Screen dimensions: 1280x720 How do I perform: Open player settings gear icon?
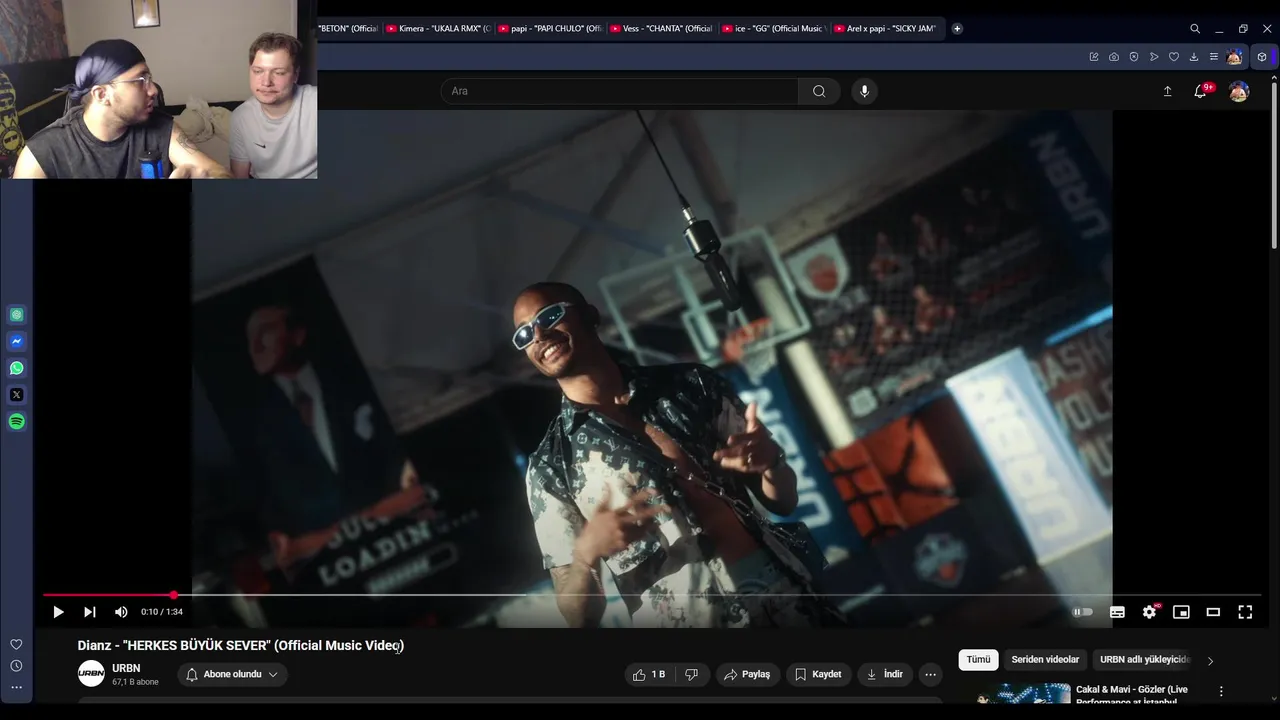[x=1150, y=612]
